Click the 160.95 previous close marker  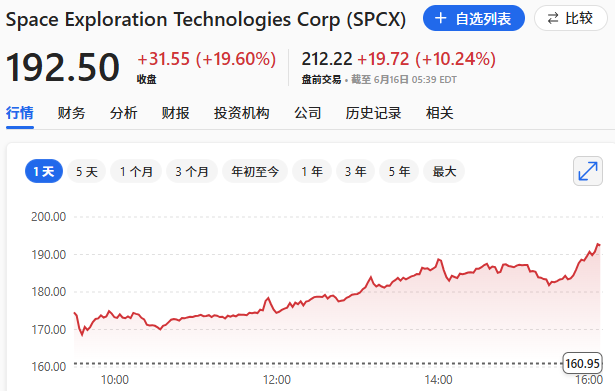click(582, 363)
